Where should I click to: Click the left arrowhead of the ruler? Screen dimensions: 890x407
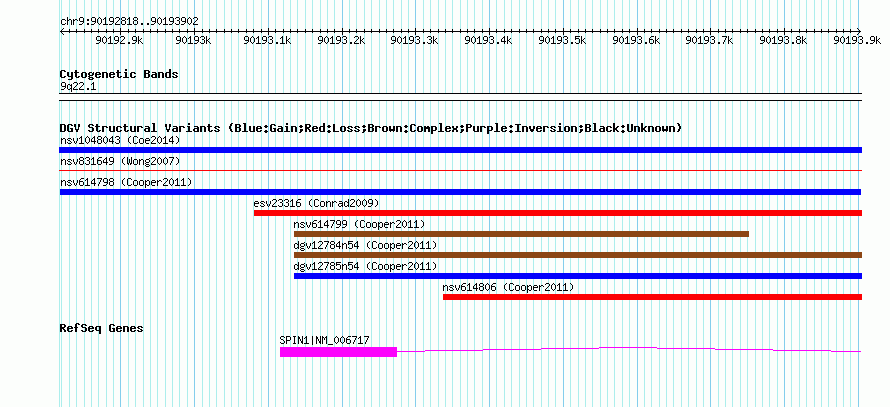[62, 32]
